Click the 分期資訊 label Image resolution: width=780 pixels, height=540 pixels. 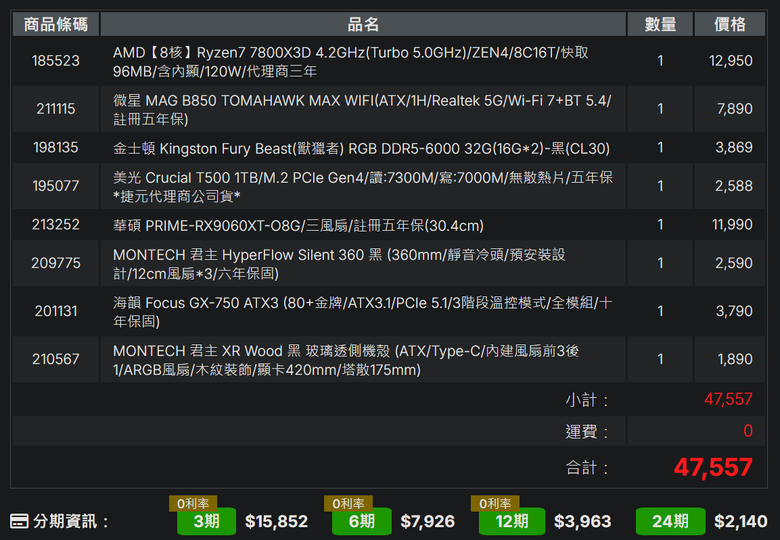point(70,521)
